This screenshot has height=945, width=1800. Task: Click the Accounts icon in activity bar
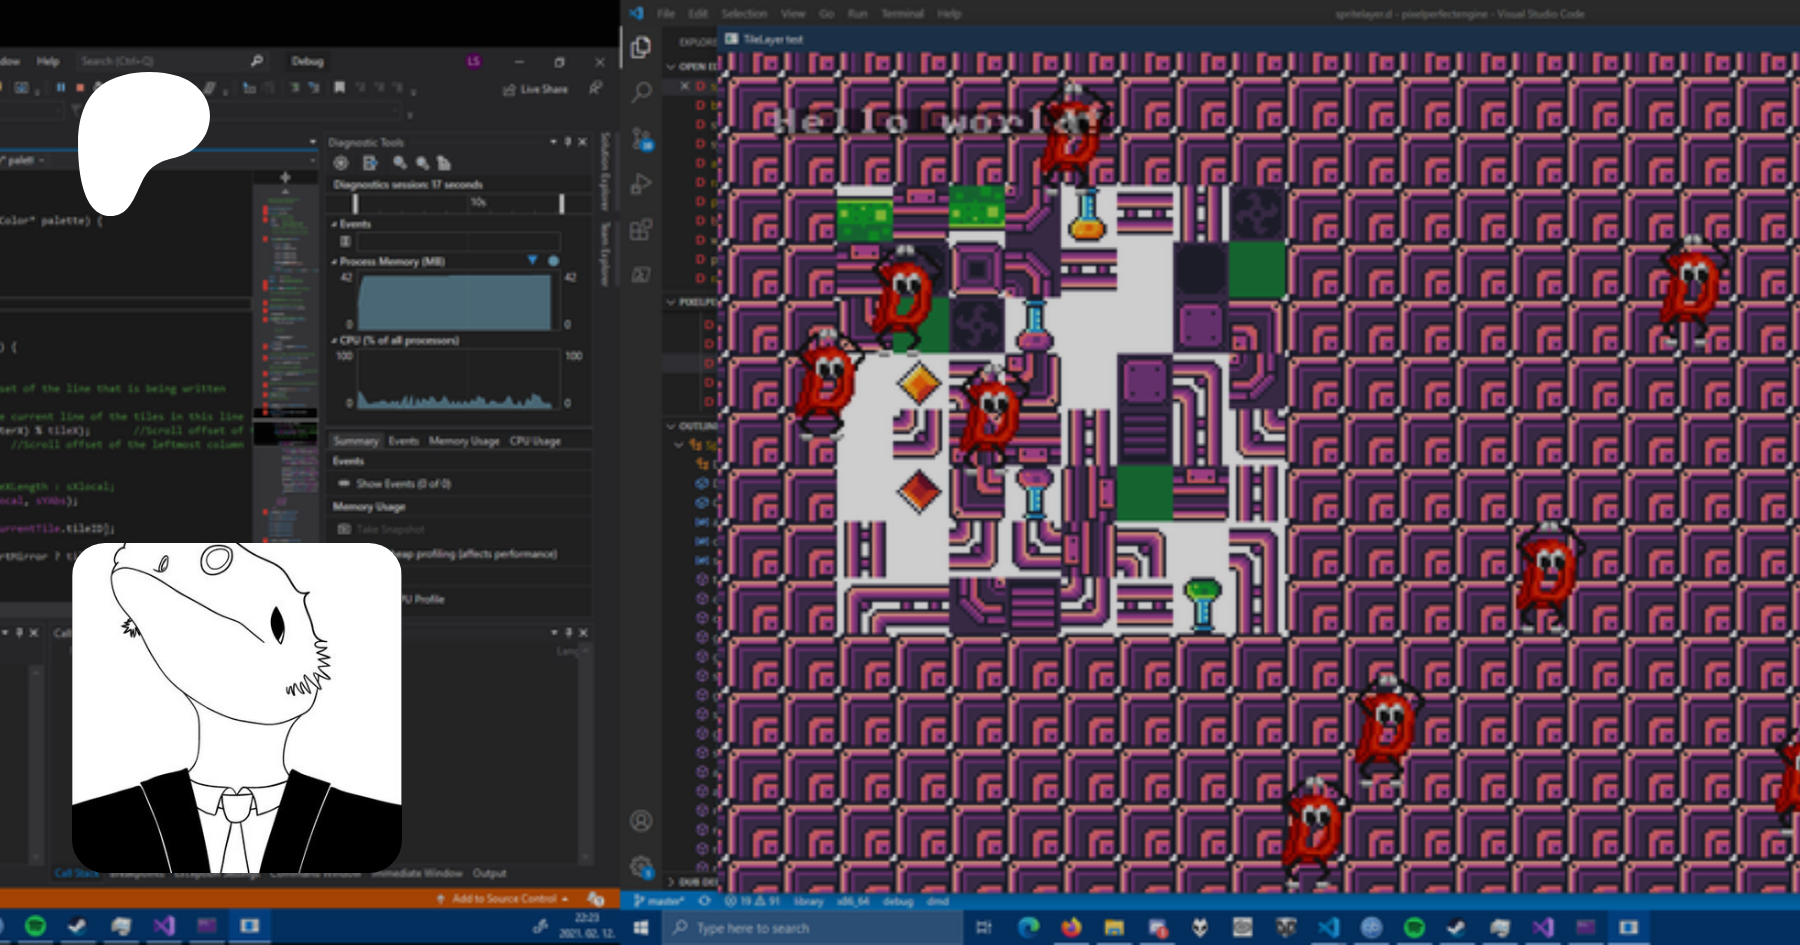[641, 821]
